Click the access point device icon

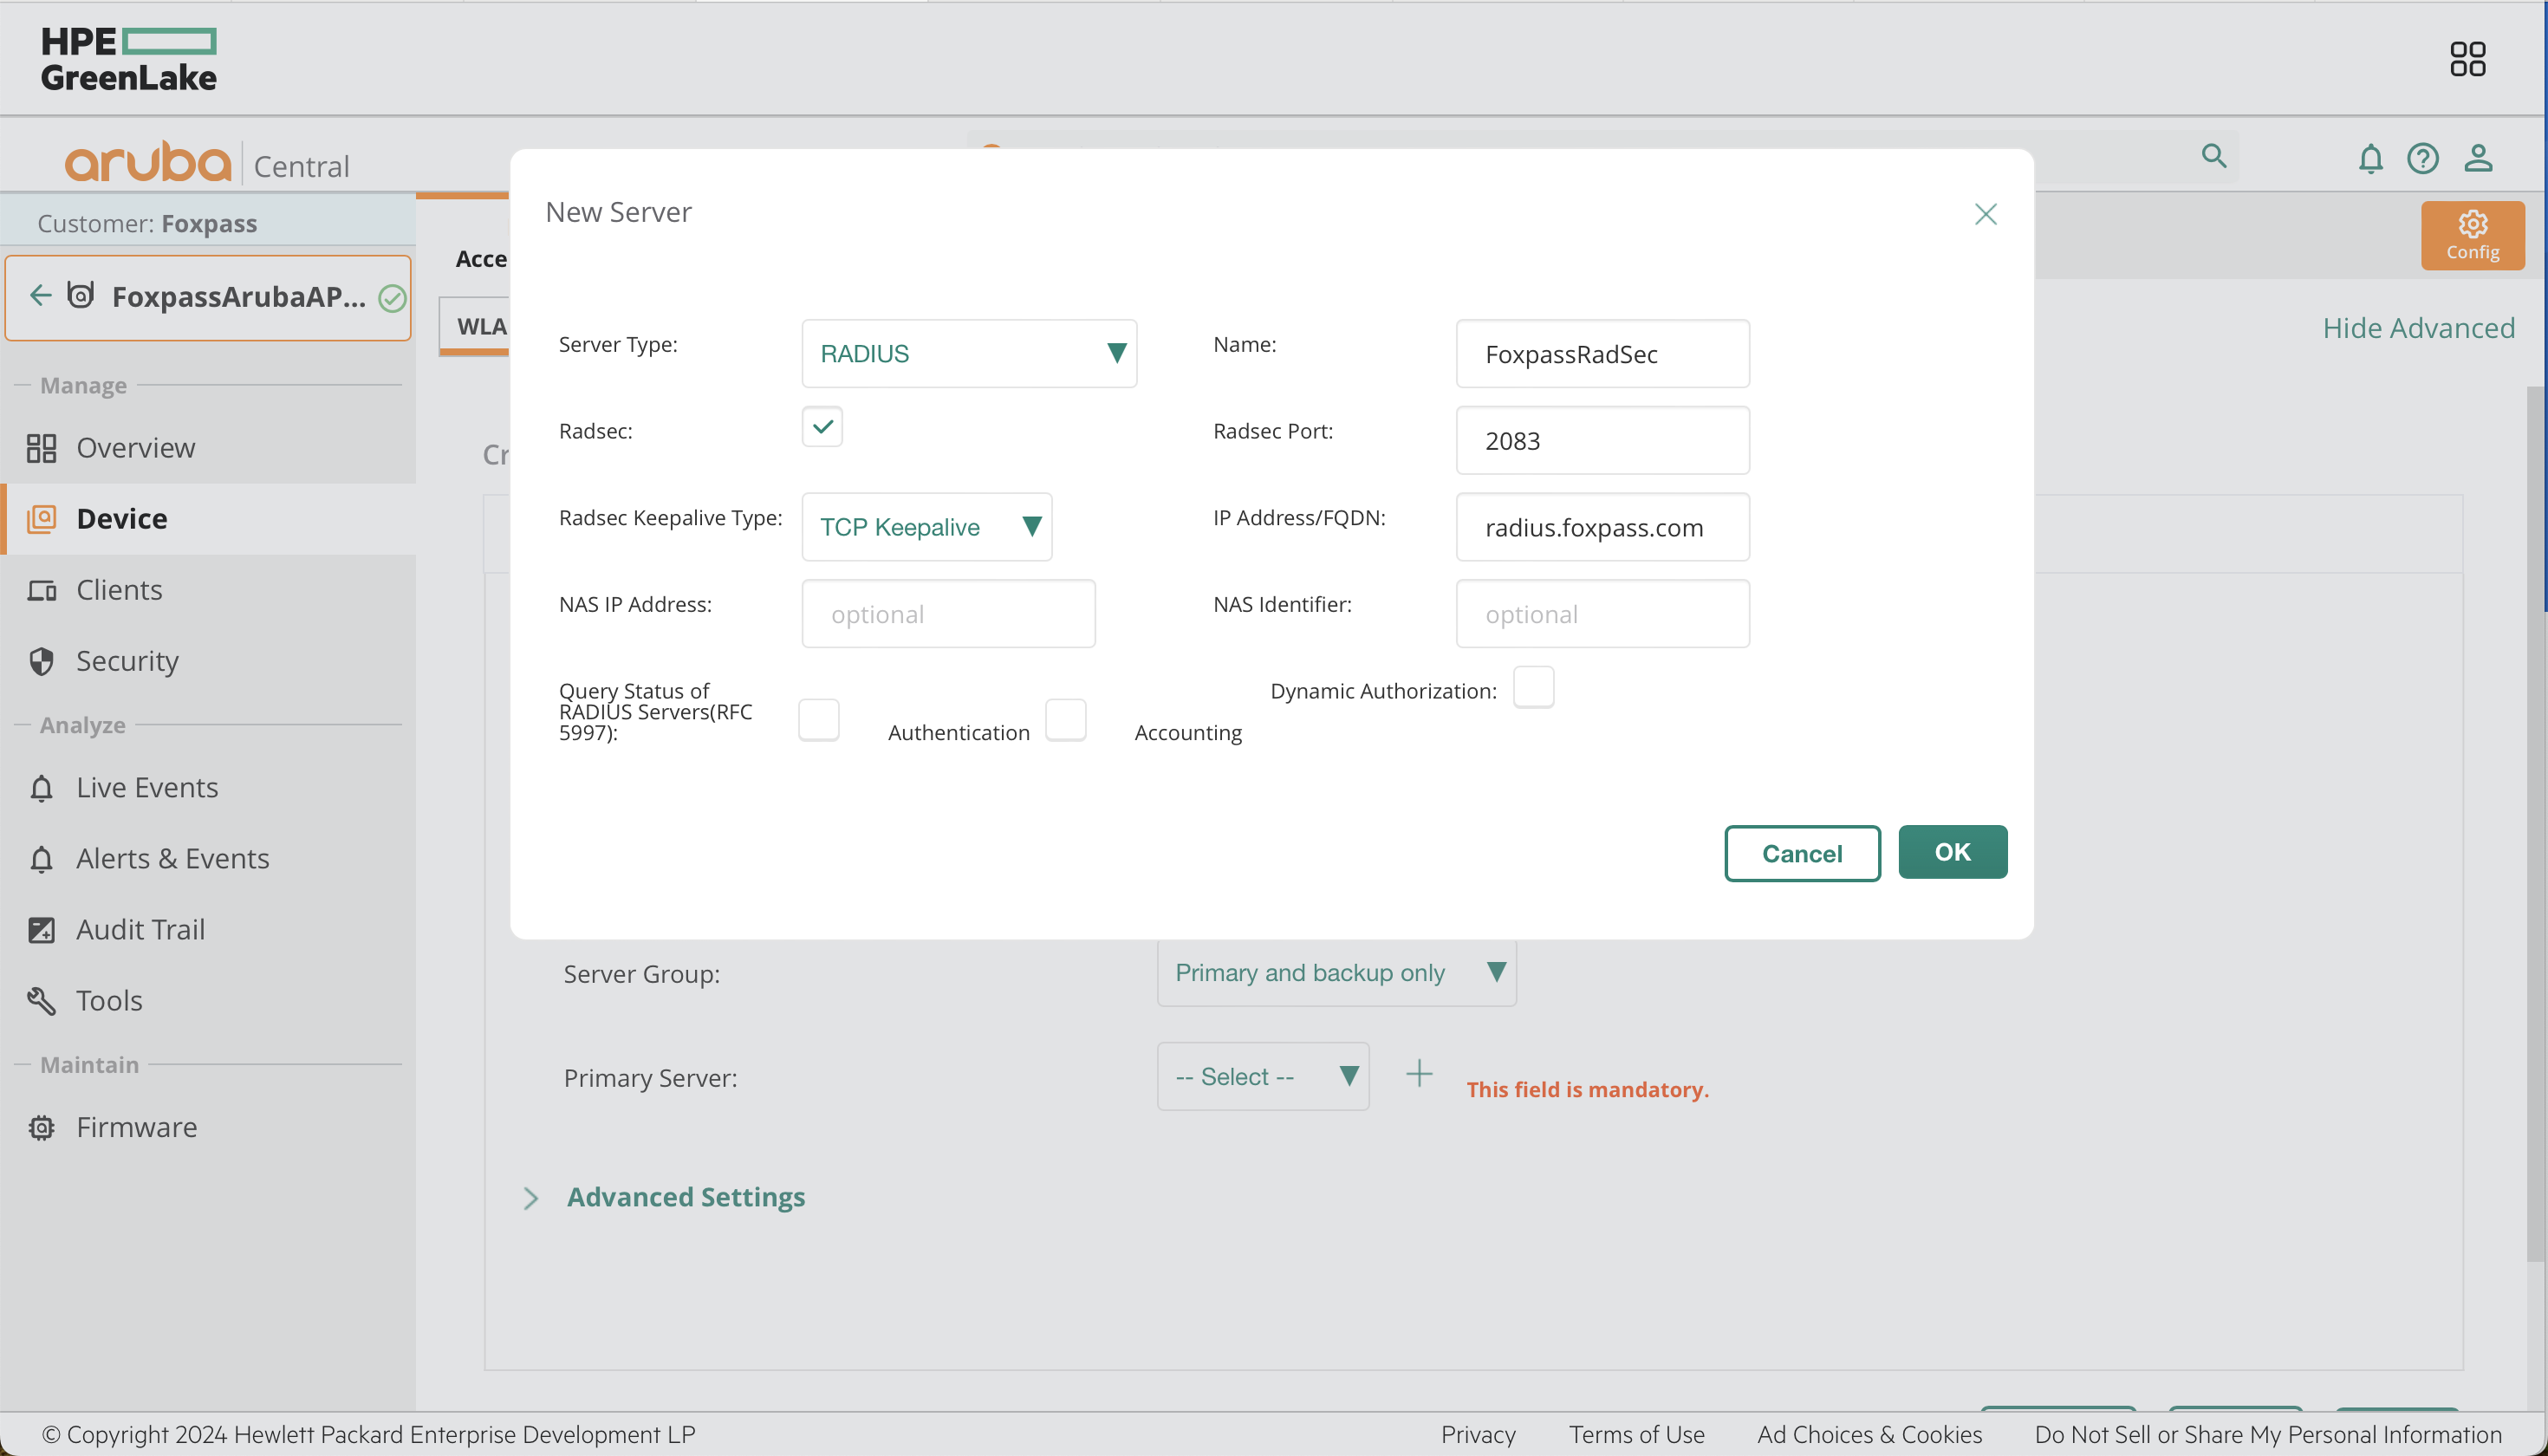click(80, 295)
